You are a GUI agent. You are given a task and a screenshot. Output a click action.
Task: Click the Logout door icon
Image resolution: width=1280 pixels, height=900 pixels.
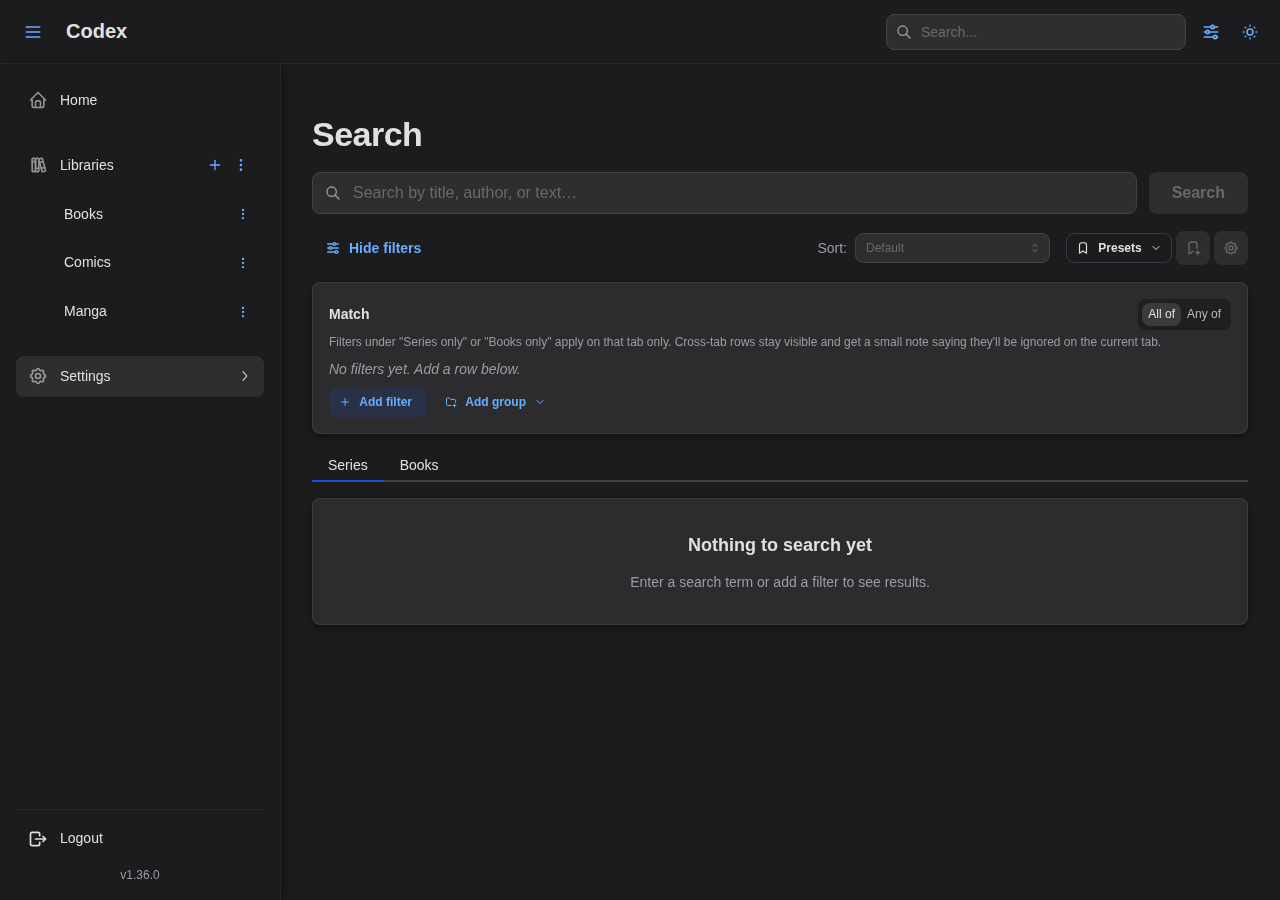tap(38, 839)
